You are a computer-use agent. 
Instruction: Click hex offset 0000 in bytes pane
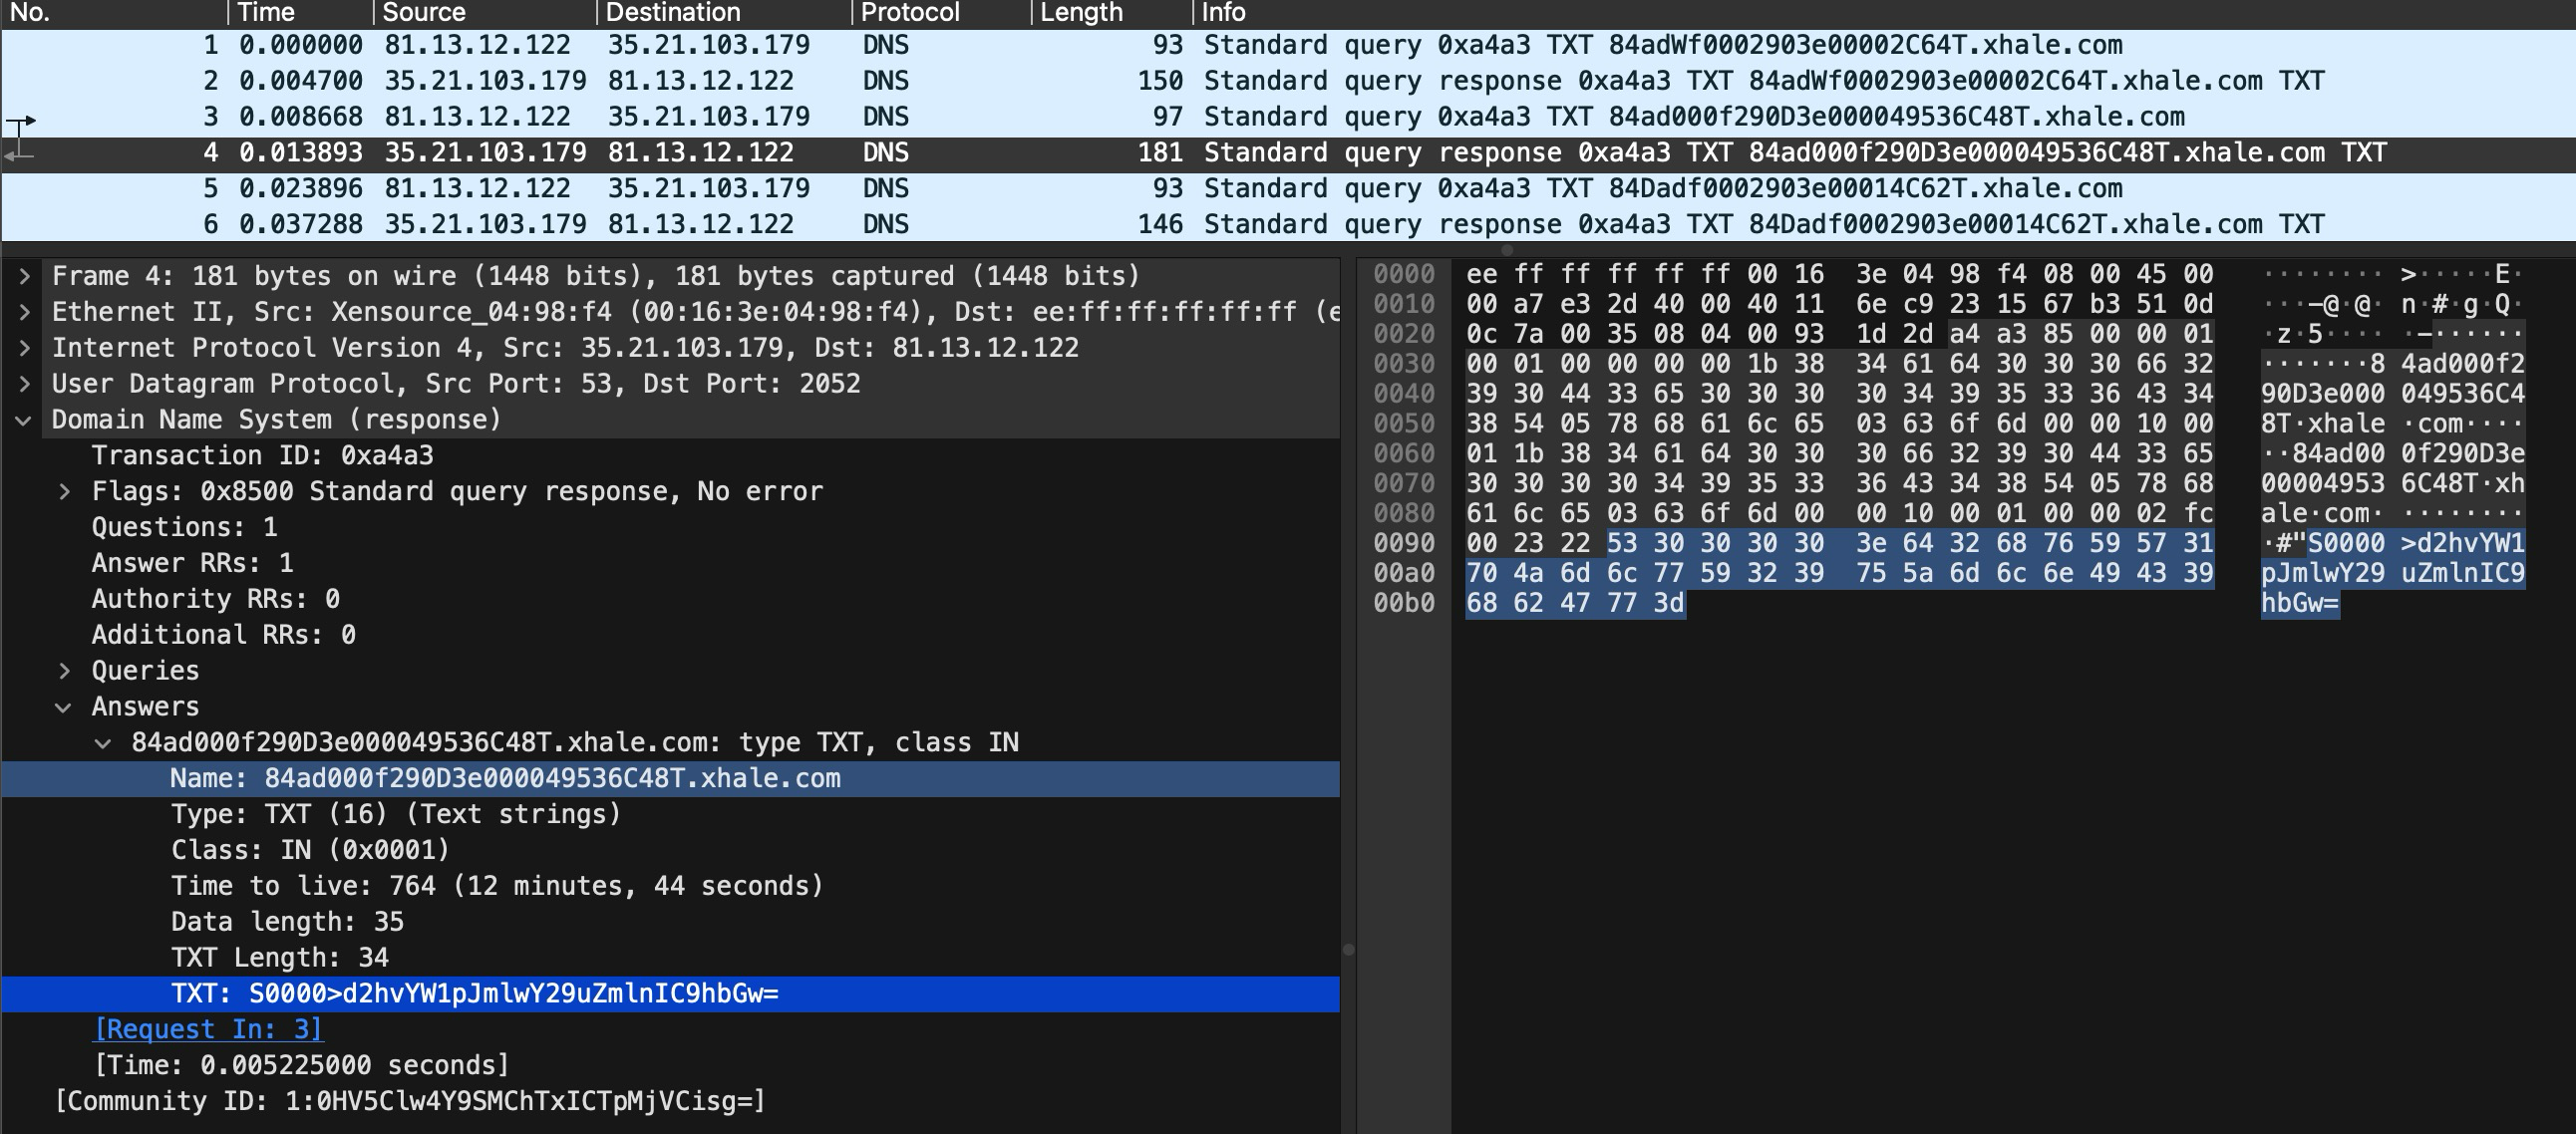pyautogui.click(x=1404, y=275)
